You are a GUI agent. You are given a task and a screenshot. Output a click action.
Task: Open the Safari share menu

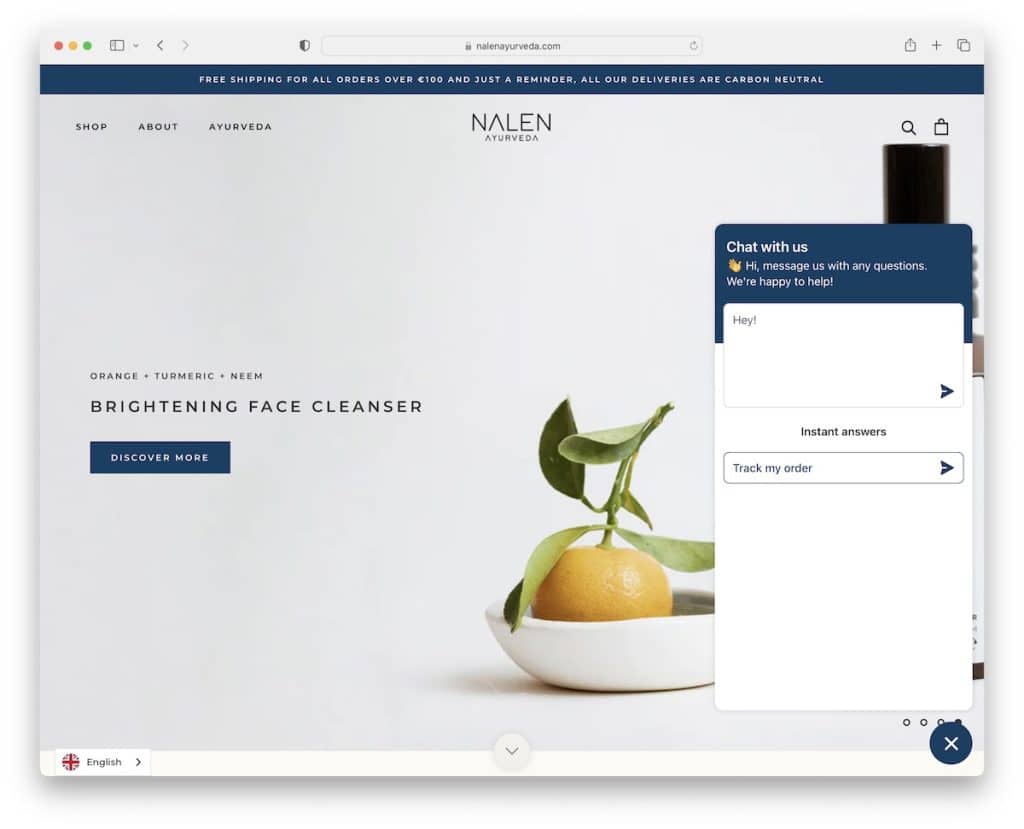(x=910, y=45)
